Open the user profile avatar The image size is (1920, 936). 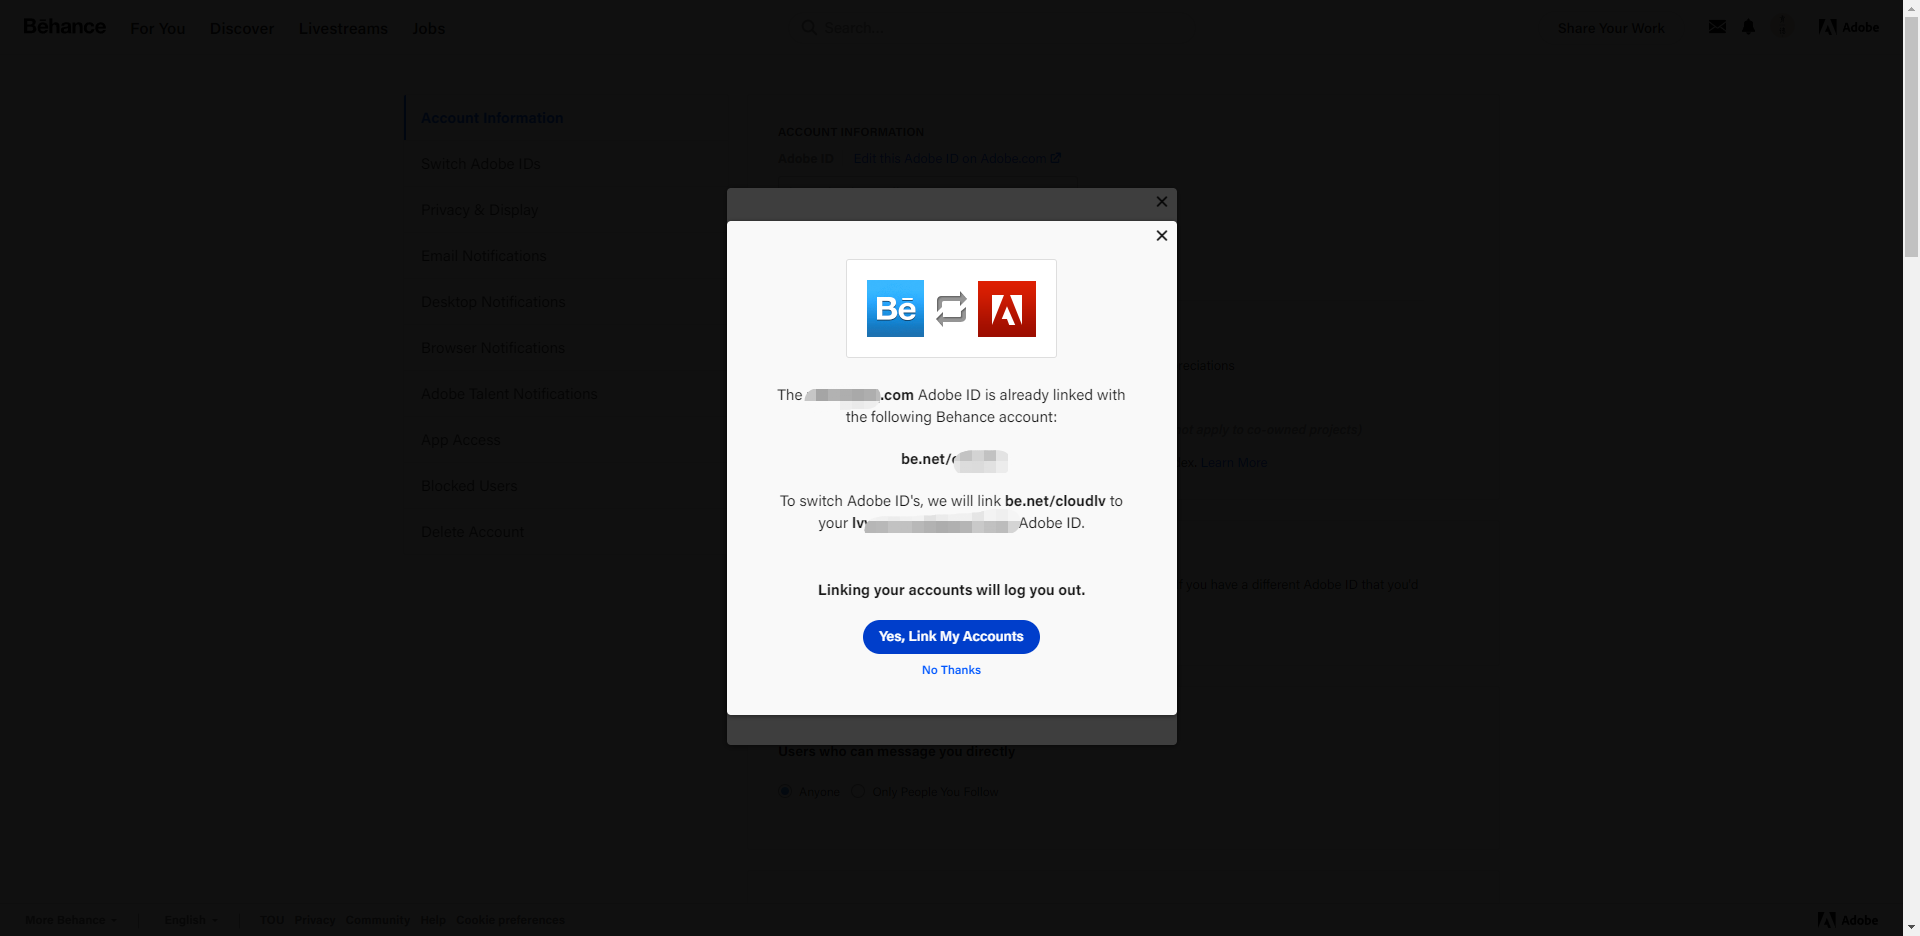pos(1782,26)
